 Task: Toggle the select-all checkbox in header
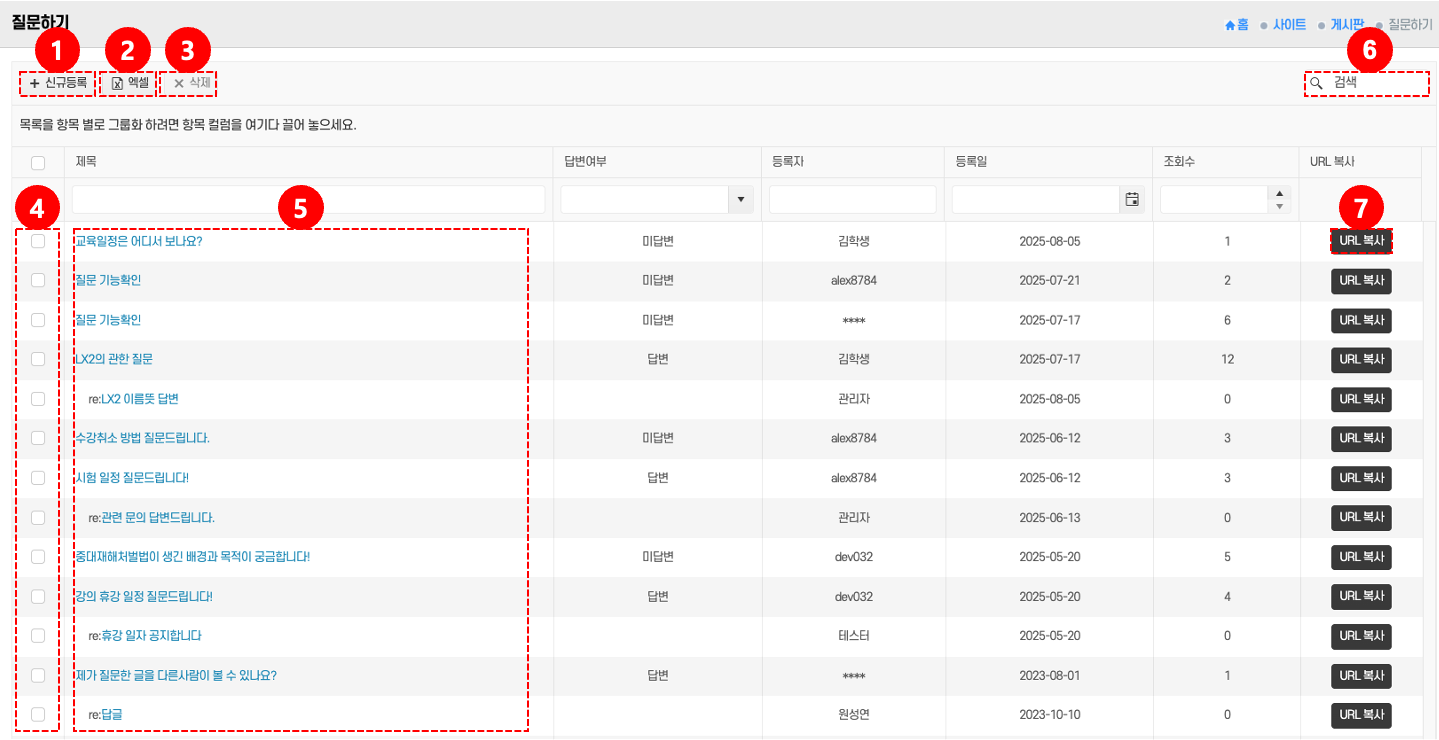[x=38, y=163]
